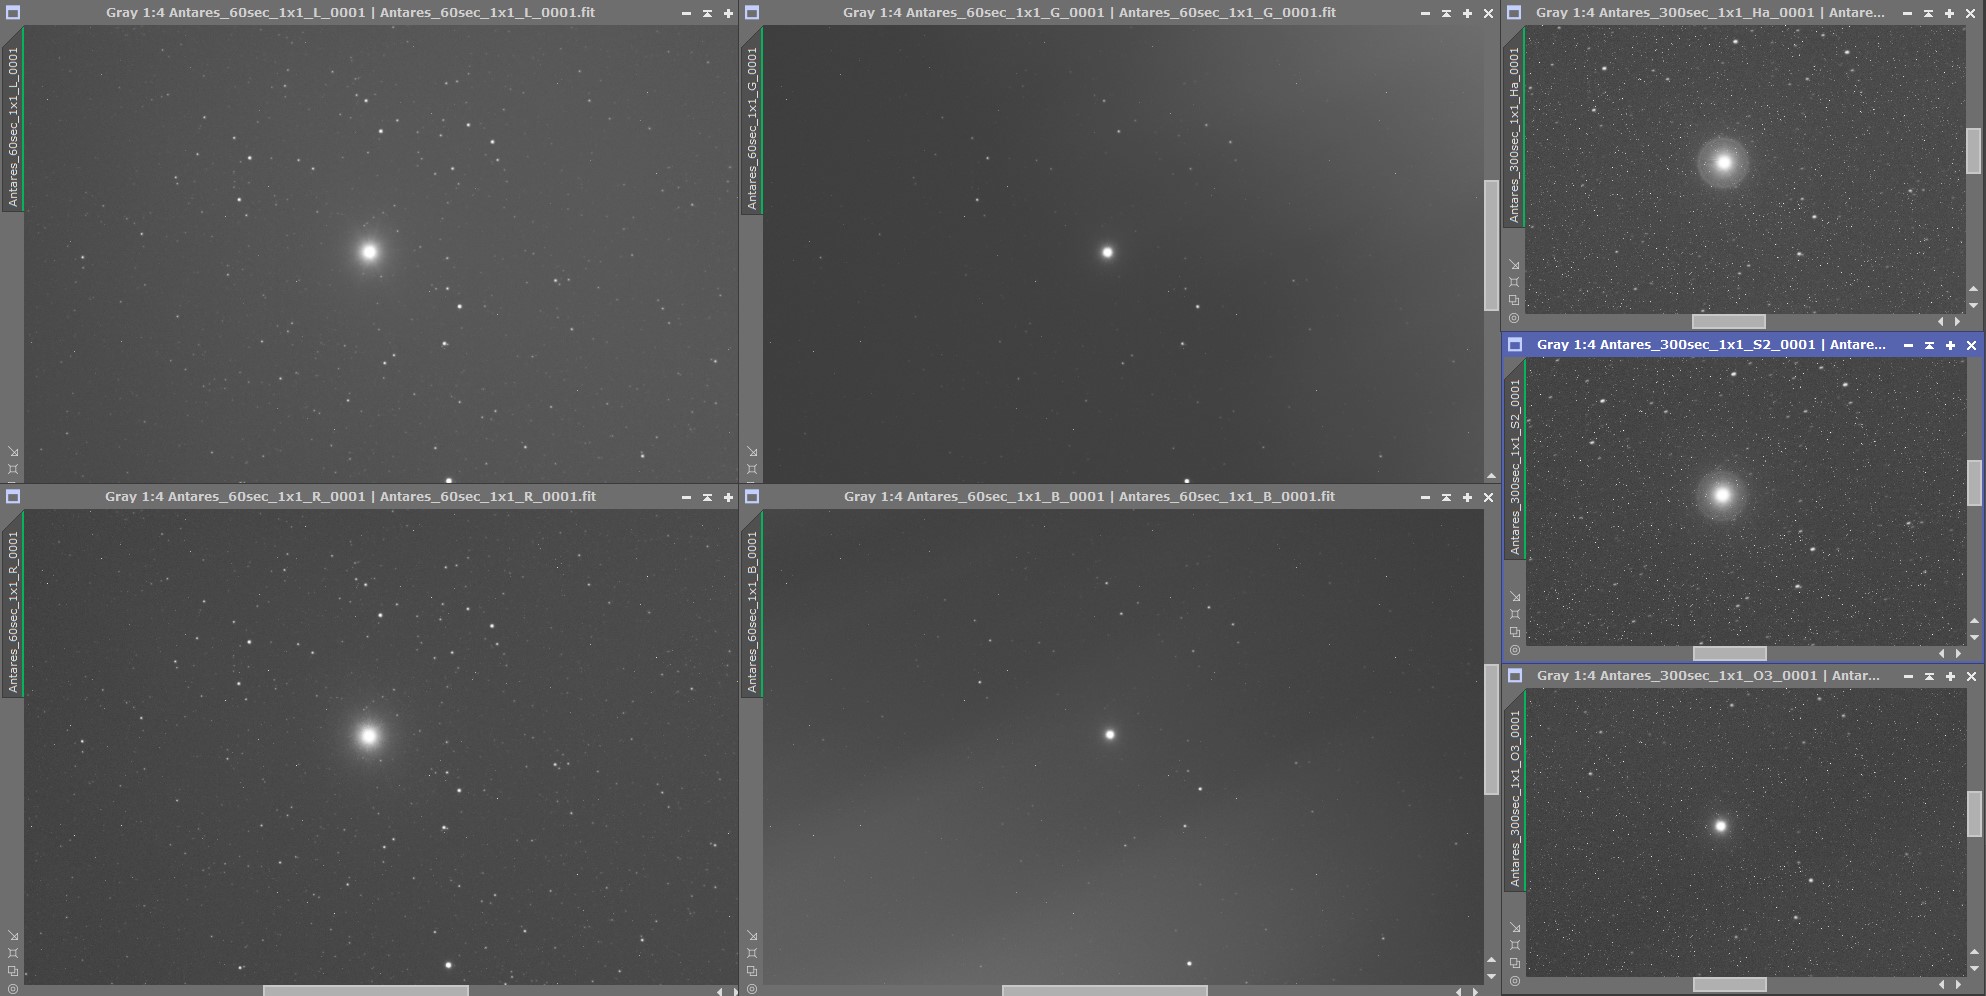The width and height of the screenshot is (1986, 996).
Task: Click the scroll-up arrow in the Ha_0001 window
Action: 1973,290
